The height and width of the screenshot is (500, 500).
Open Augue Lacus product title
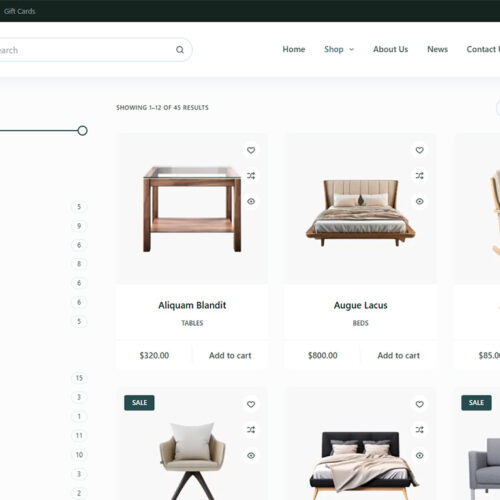pyautogui.click(x=361, y=305)
